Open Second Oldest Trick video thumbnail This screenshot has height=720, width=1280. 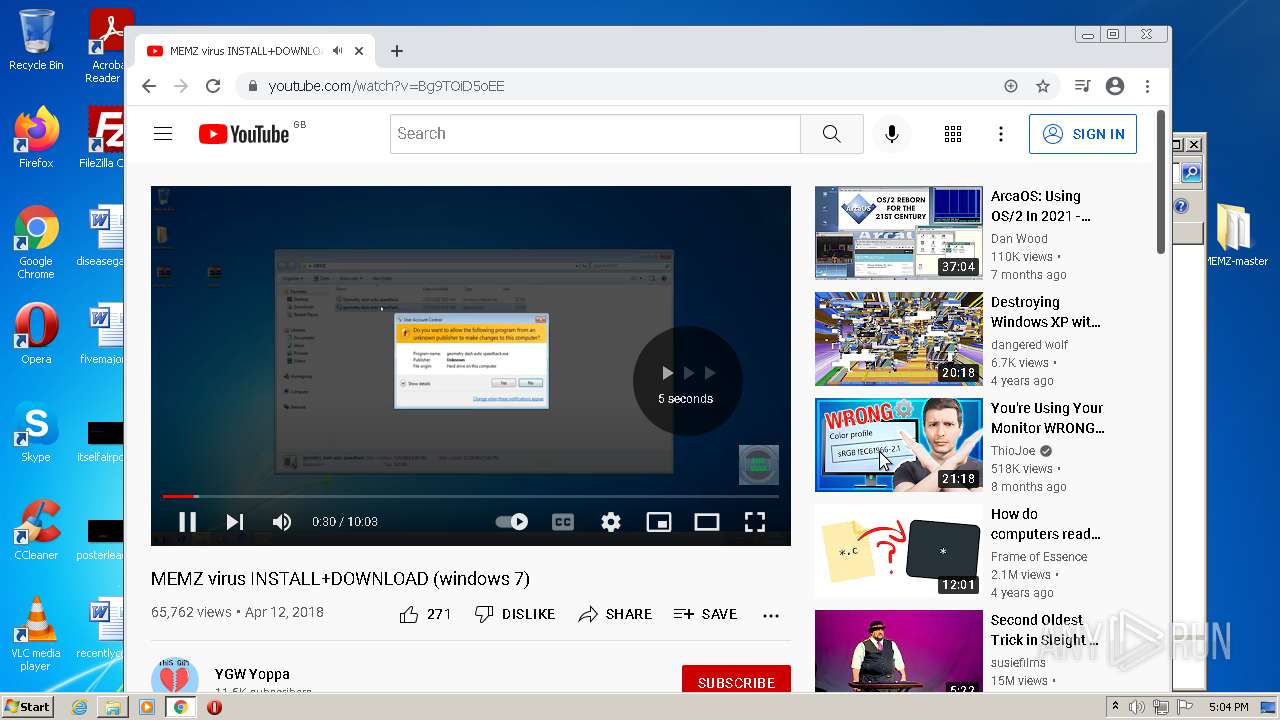pos(899,651)
